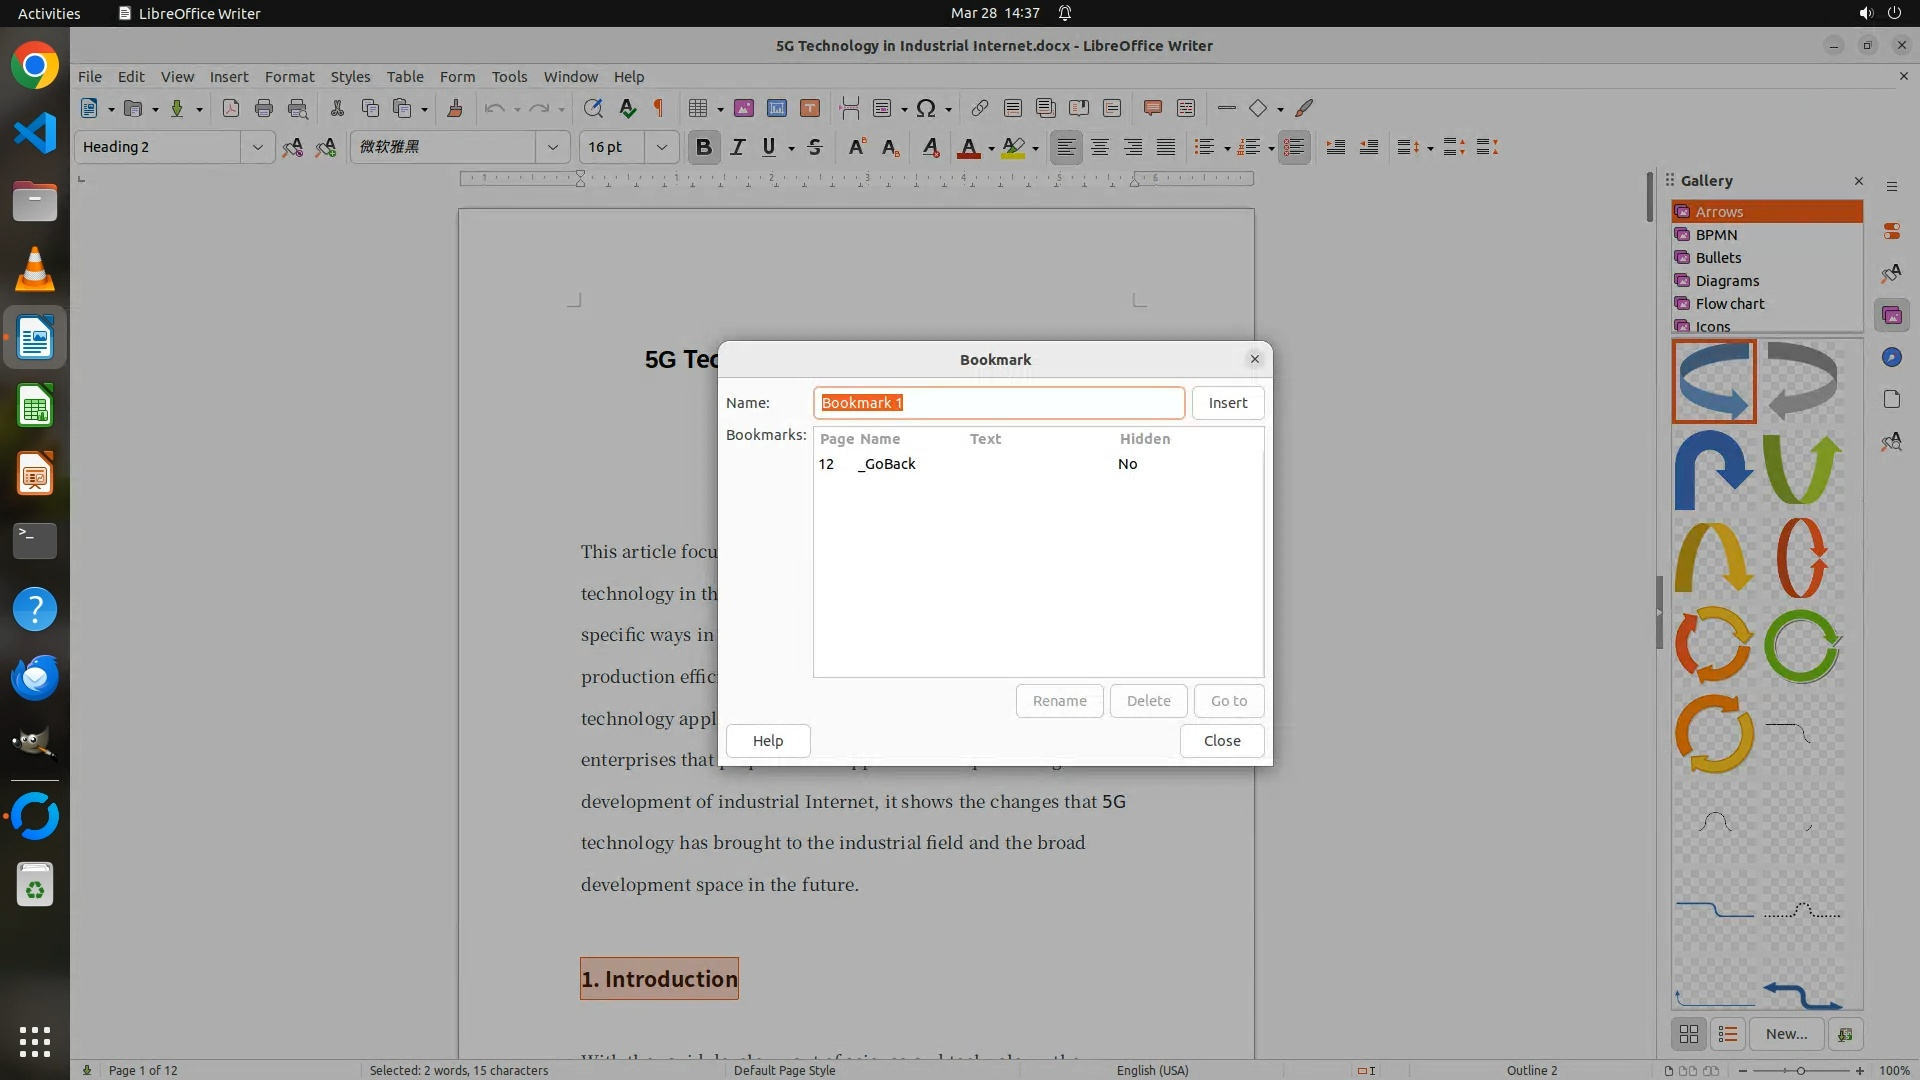Open the font color dropdown arrow
The image size is (1920, 1080).
[991, 148]
